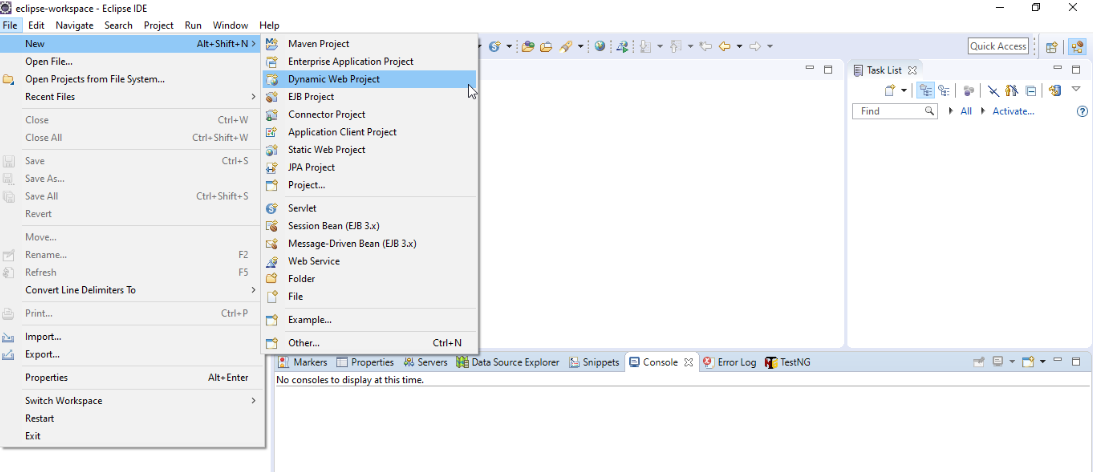Switch to the Error Log tab
1114x472 pixels.
pos(730,363)
